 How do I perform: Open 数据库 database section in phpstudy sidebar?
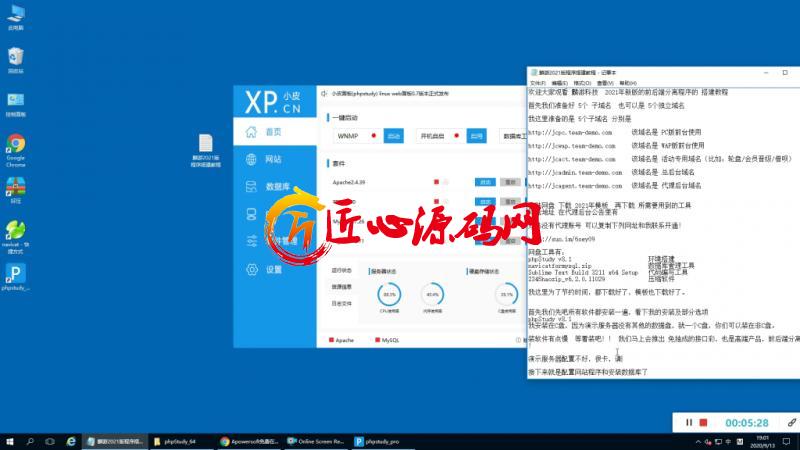(274, 187)
